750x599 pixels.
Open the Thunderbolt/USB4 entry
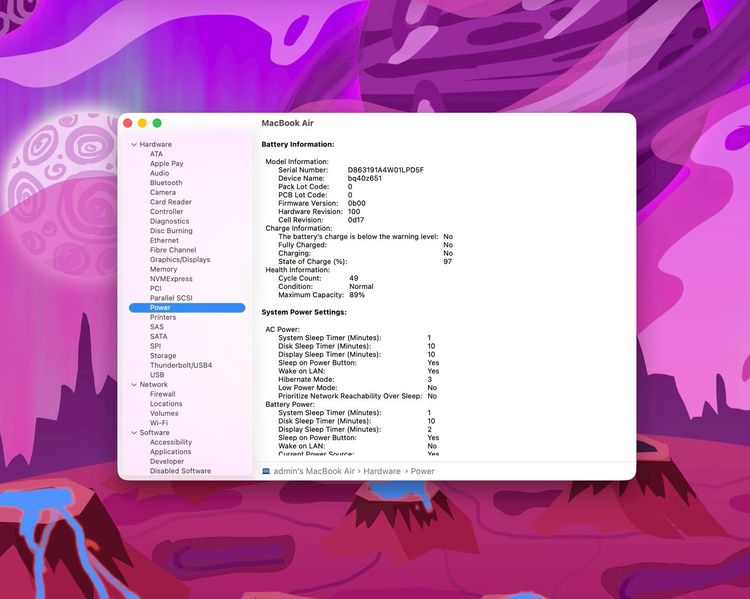point(181,366)
